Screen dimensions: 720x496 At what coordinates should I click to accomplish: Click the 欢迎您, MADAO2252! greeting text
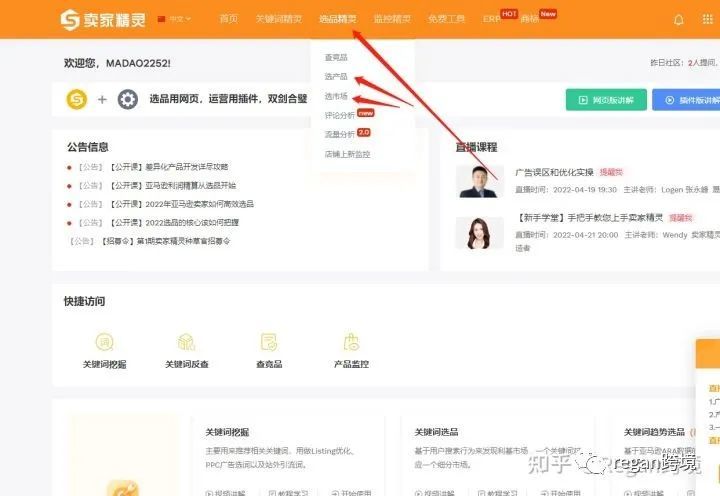pyautogui.click(x=117, y=63)
